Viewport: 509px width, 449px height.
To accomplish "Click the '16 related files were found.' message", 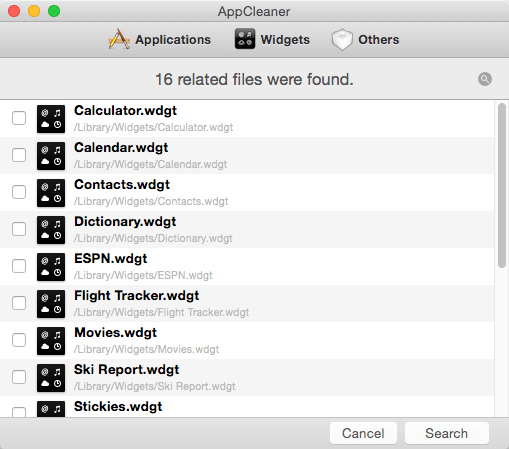I will 254,79.
